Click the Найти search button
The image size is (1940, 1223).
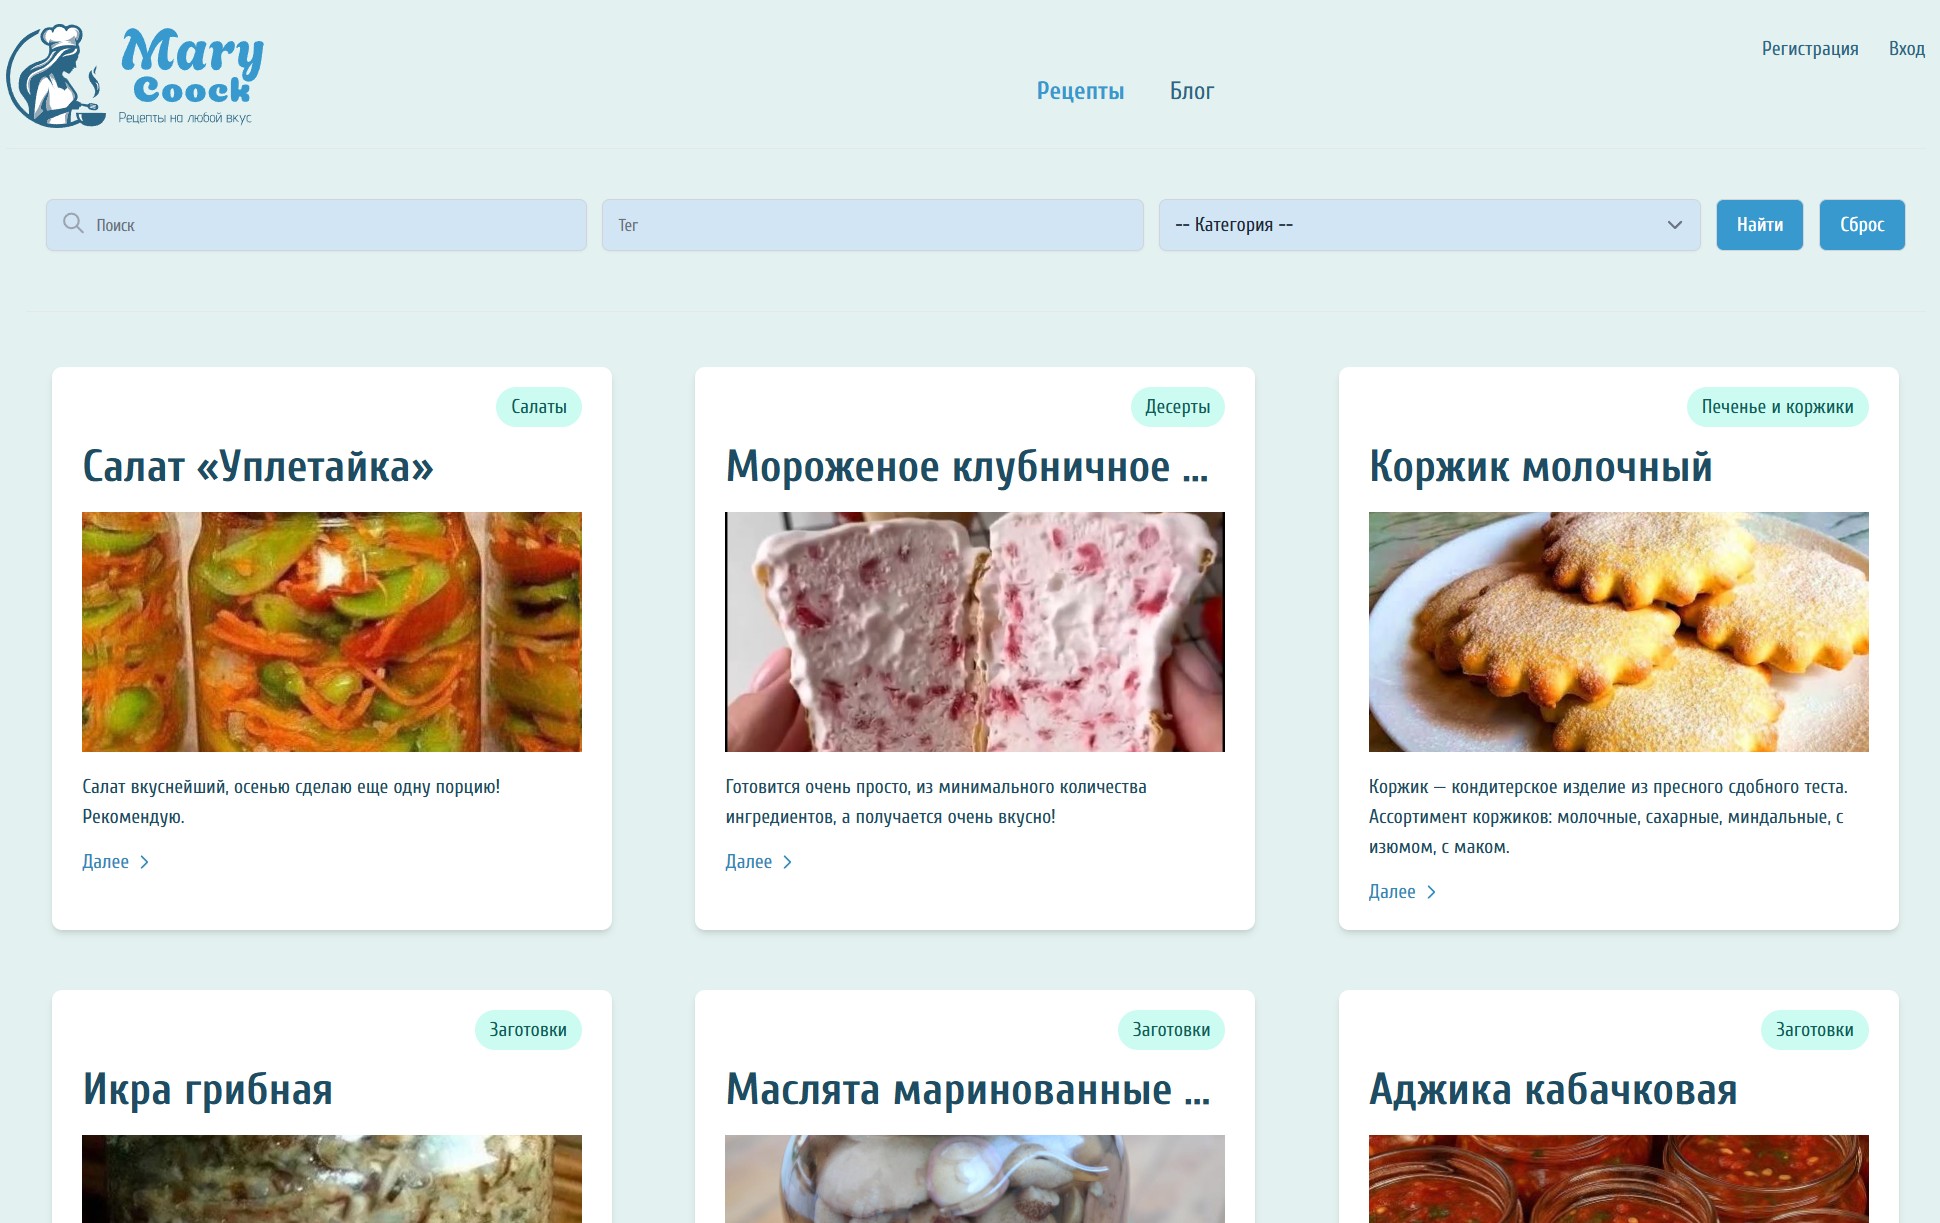coord(1760,224)
